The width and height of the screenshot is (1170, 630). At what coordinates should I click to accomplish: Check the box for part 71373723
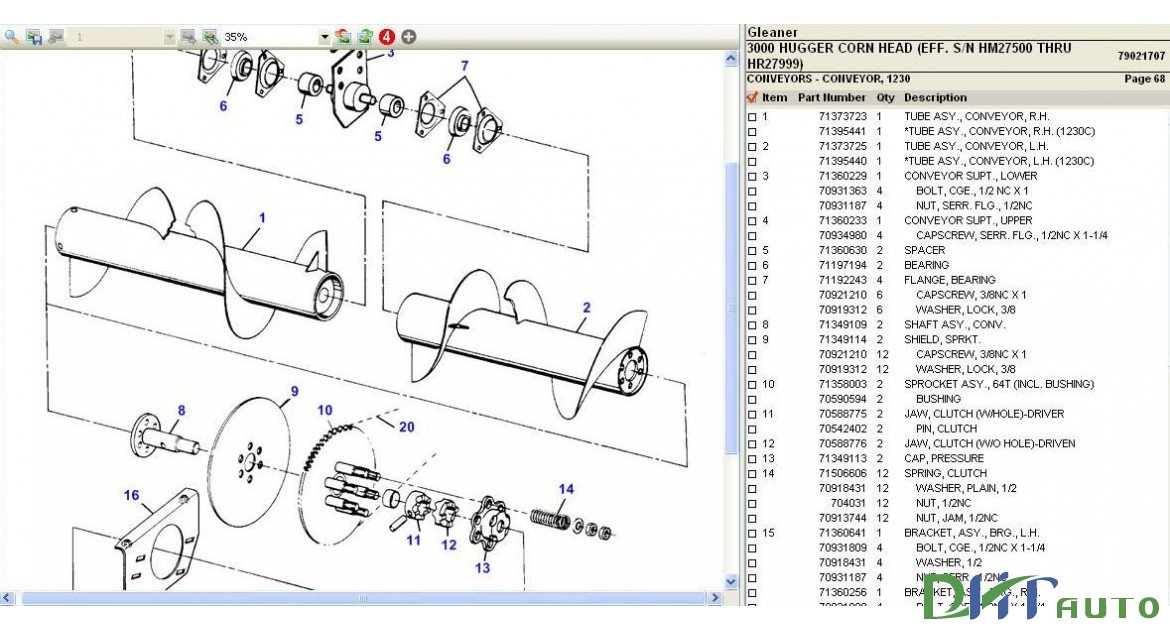point(752,116)
